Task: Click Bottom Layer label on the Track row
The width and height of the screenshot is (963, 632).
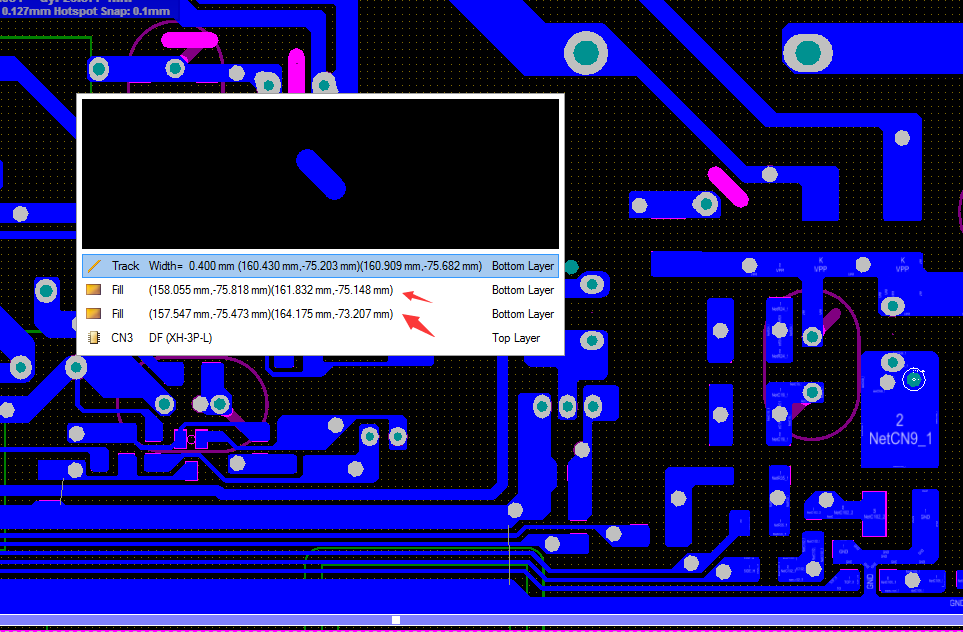Action: (x=522, y=266)
